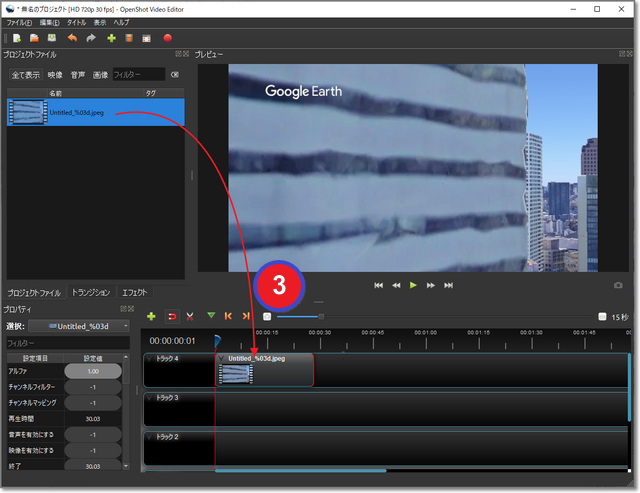Take a snapshot with the preview camera icon
640x493 pixels.
[x=618, y=285]
